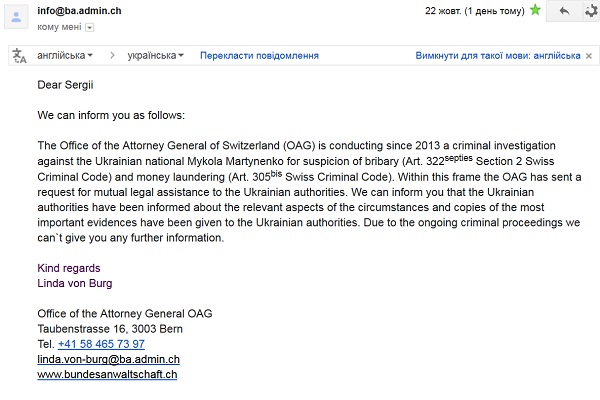
Task: Click the green star icon
Action: coord(535,11)
